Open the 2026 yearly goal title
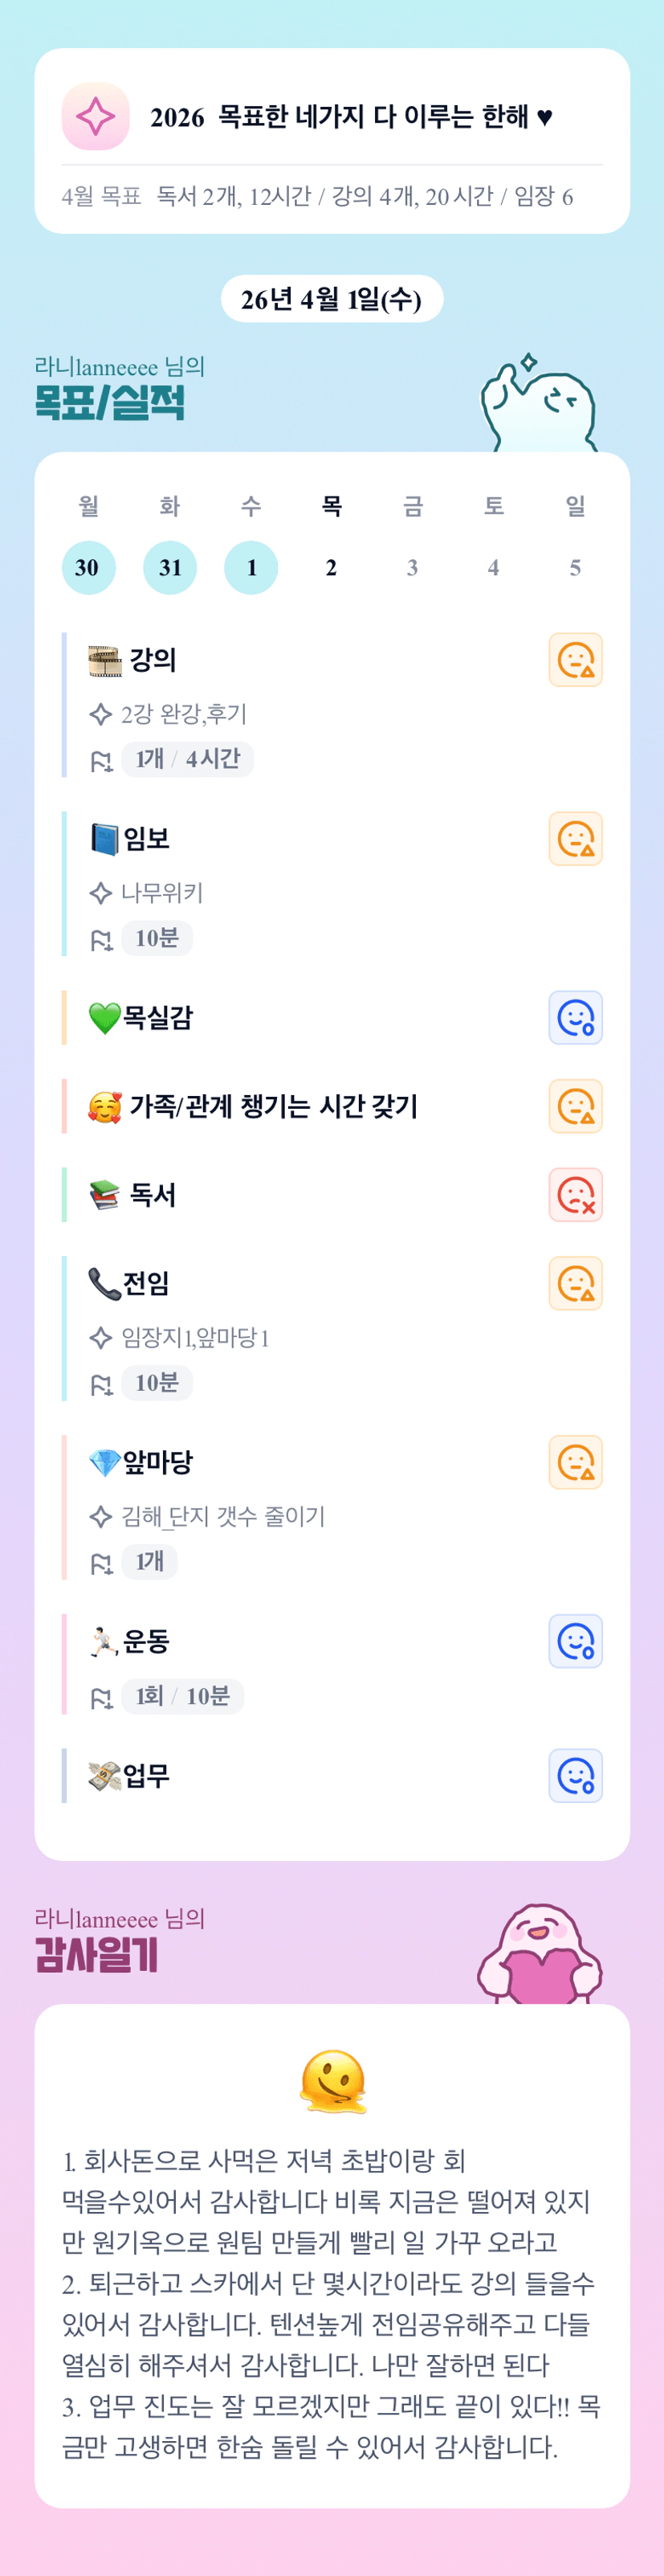 [351, 117]
